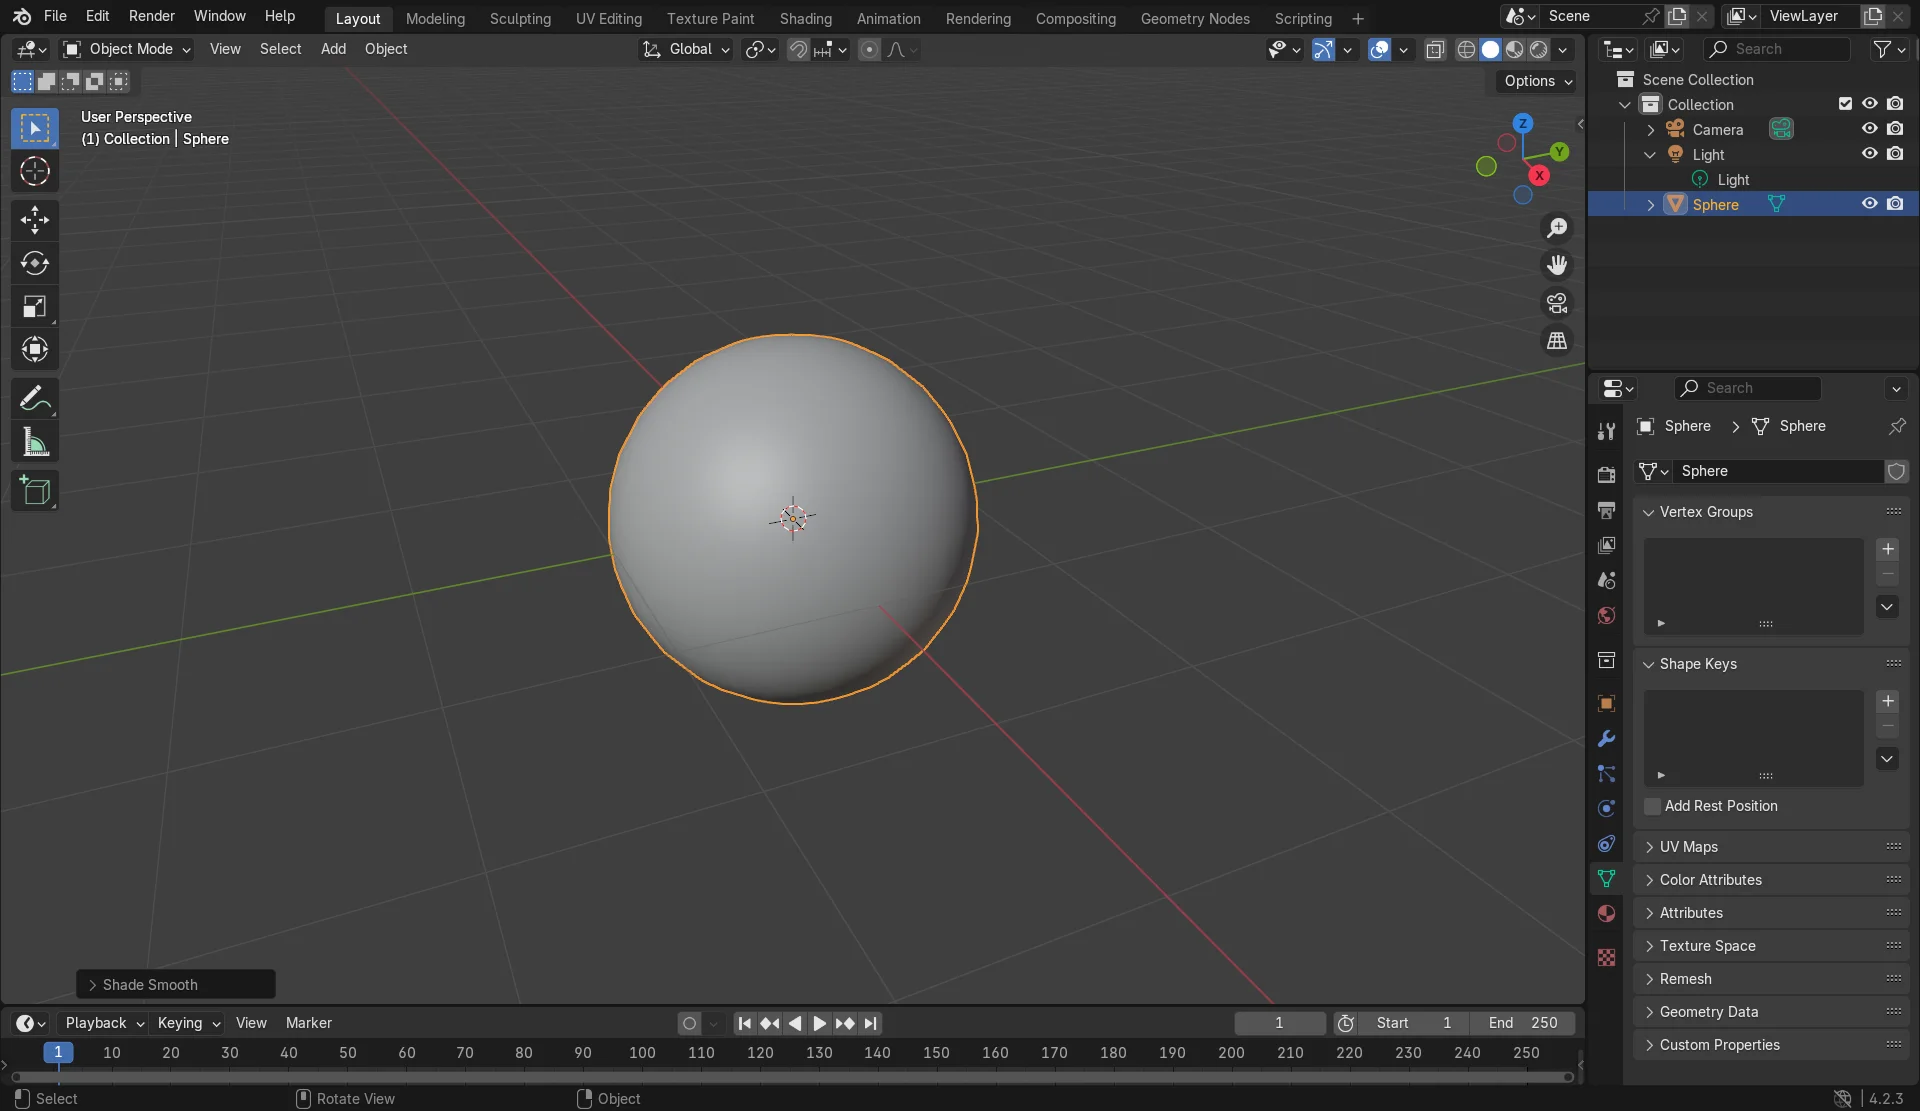Activate the Move tool
Screen dimensions: 1920x1111
pyautogui.click(x=35, y=220)
